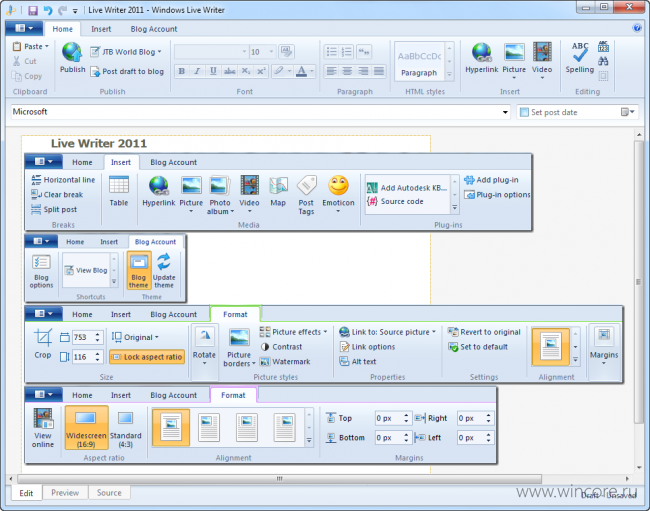Click Lock aspect ratio button
Image resolution: width=650 pixels, height=511 pixels.
(147, 357)
